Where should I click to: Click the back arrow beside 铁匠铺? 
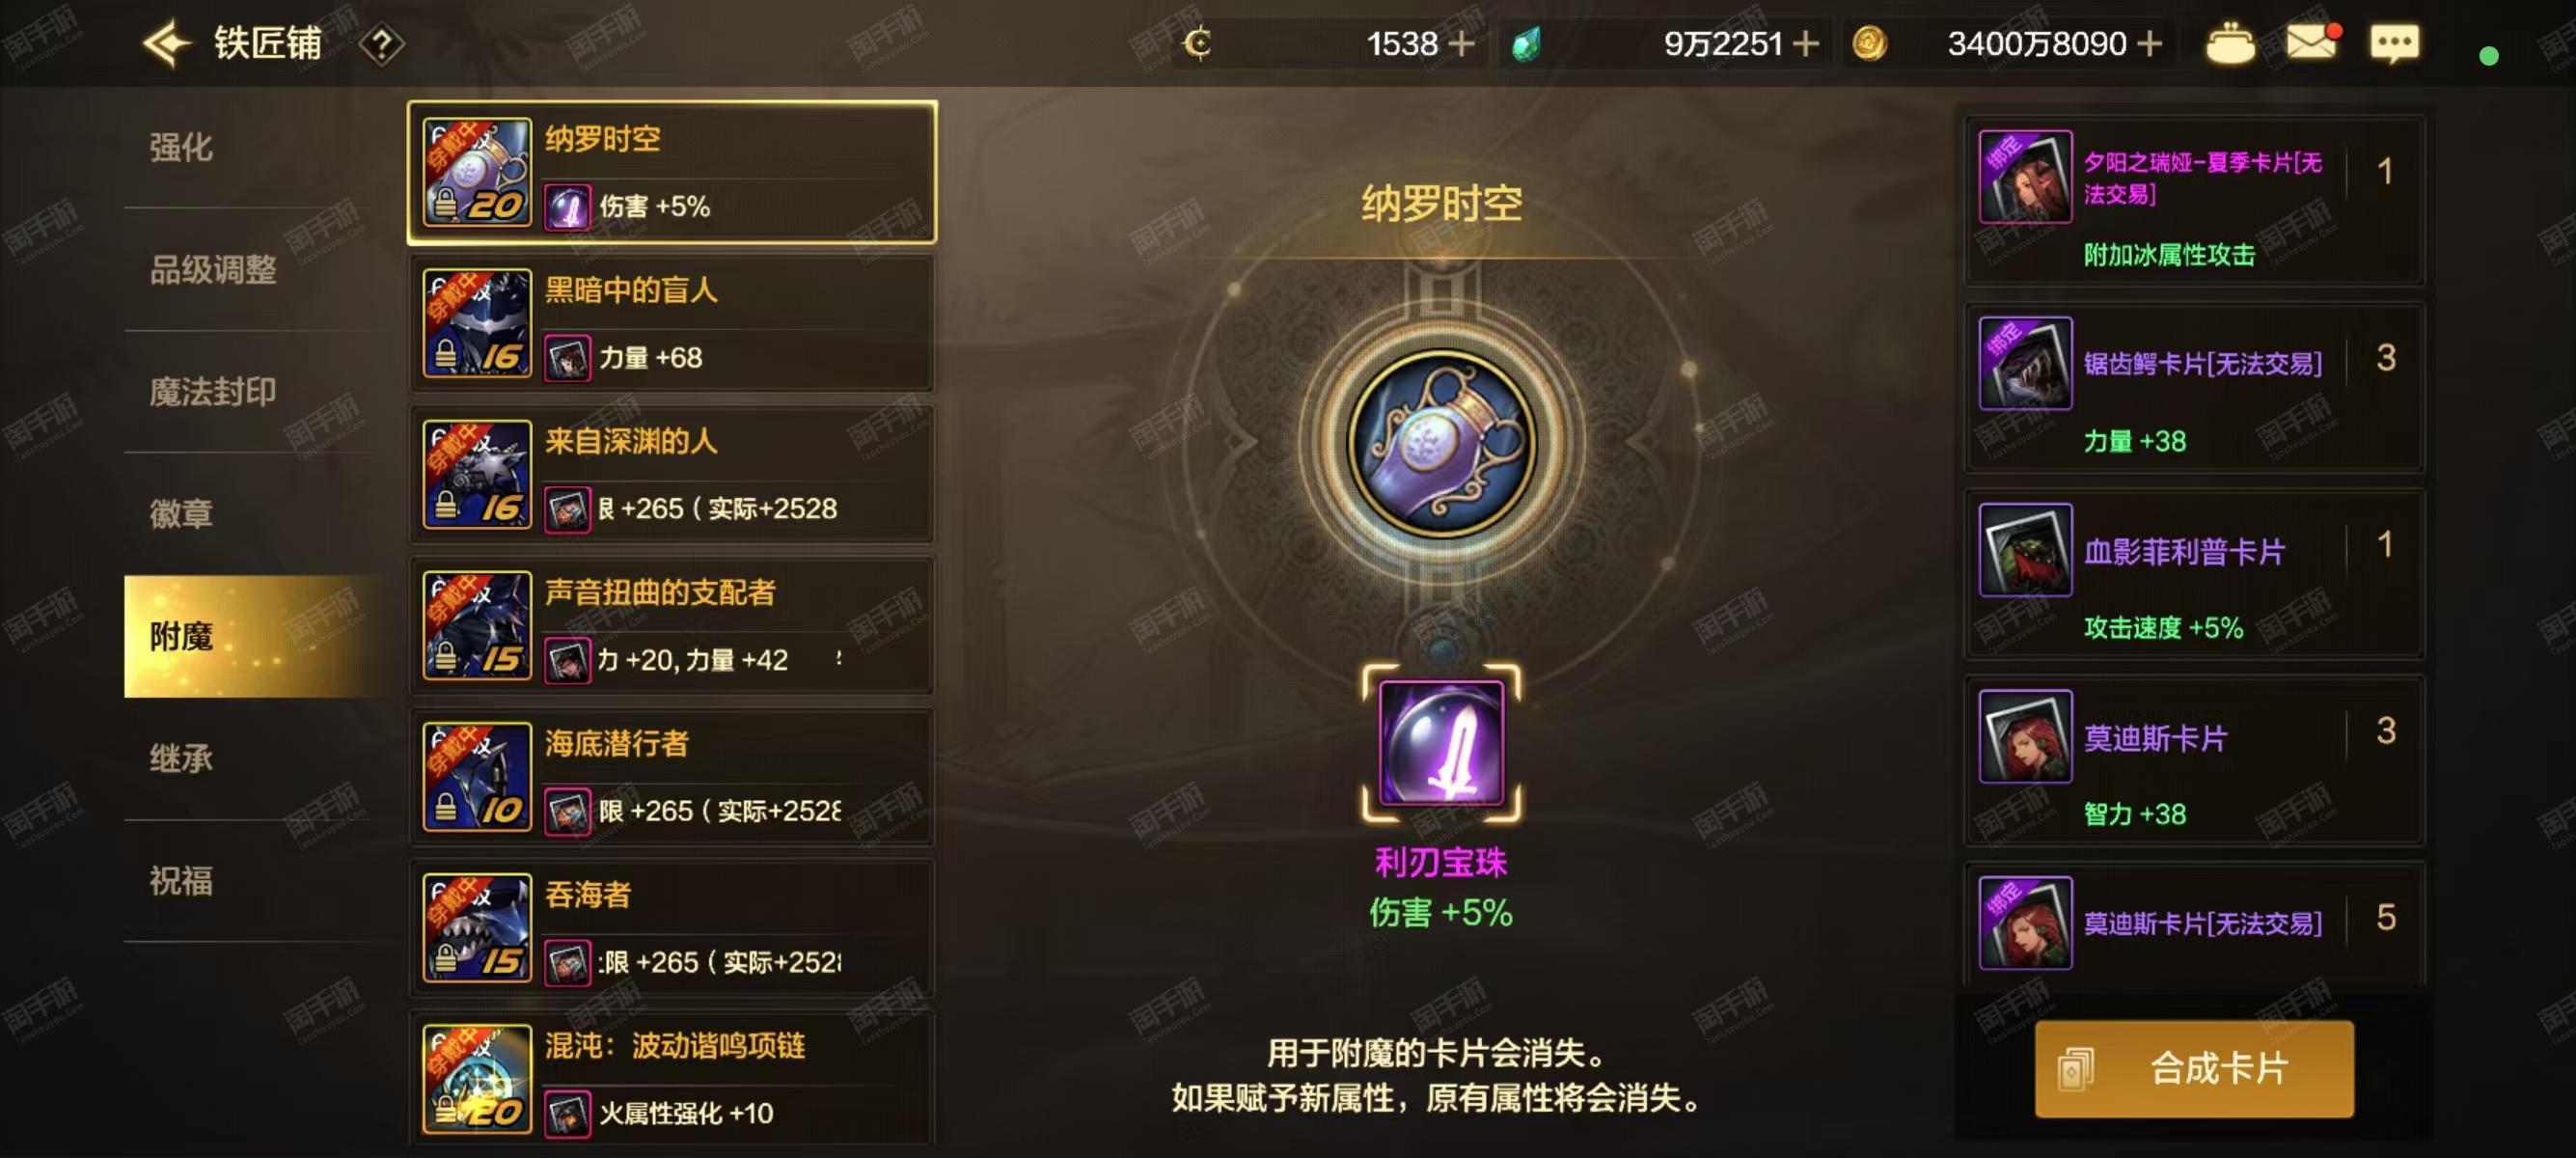point(167,43)
